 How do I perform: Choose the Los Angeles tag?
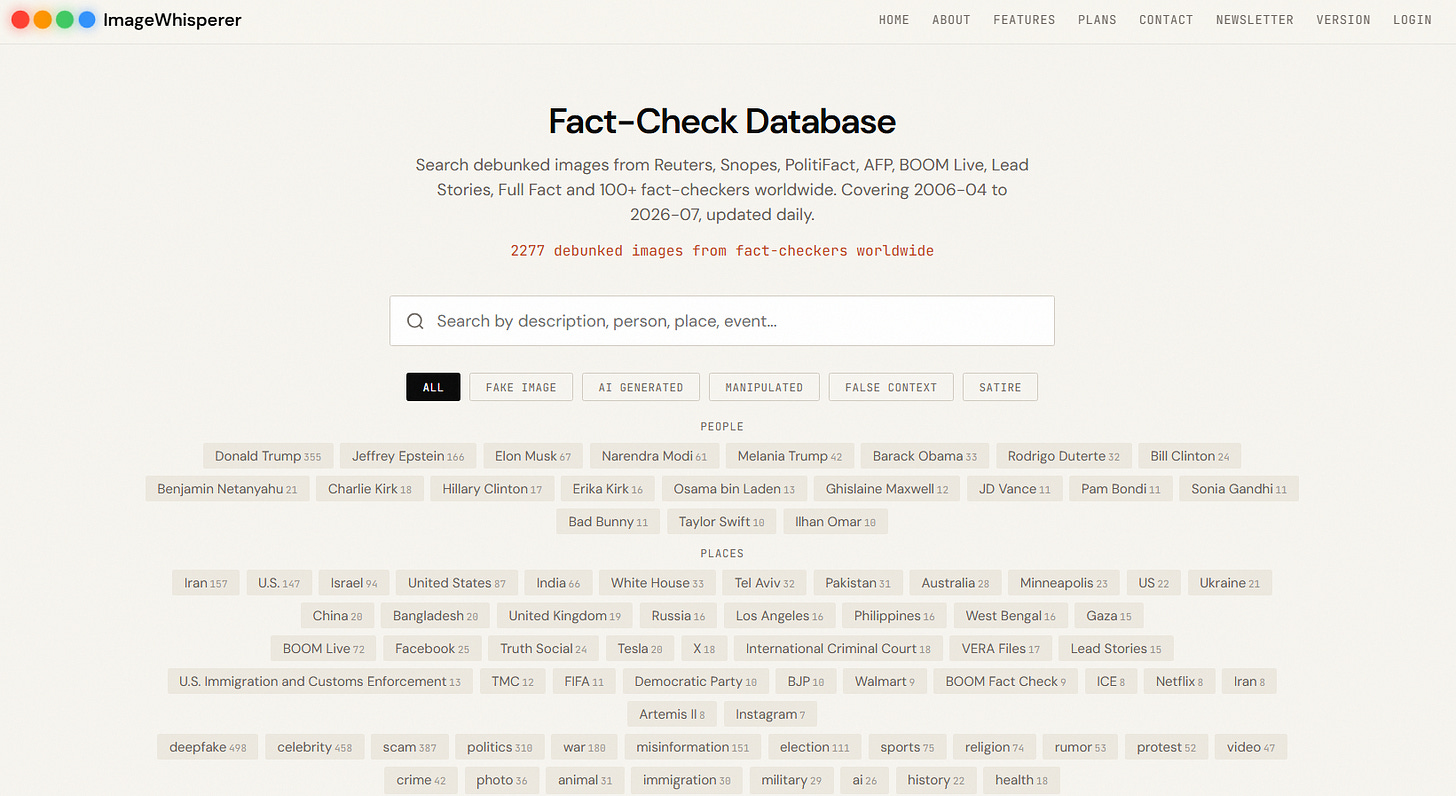tap(780, 616)
